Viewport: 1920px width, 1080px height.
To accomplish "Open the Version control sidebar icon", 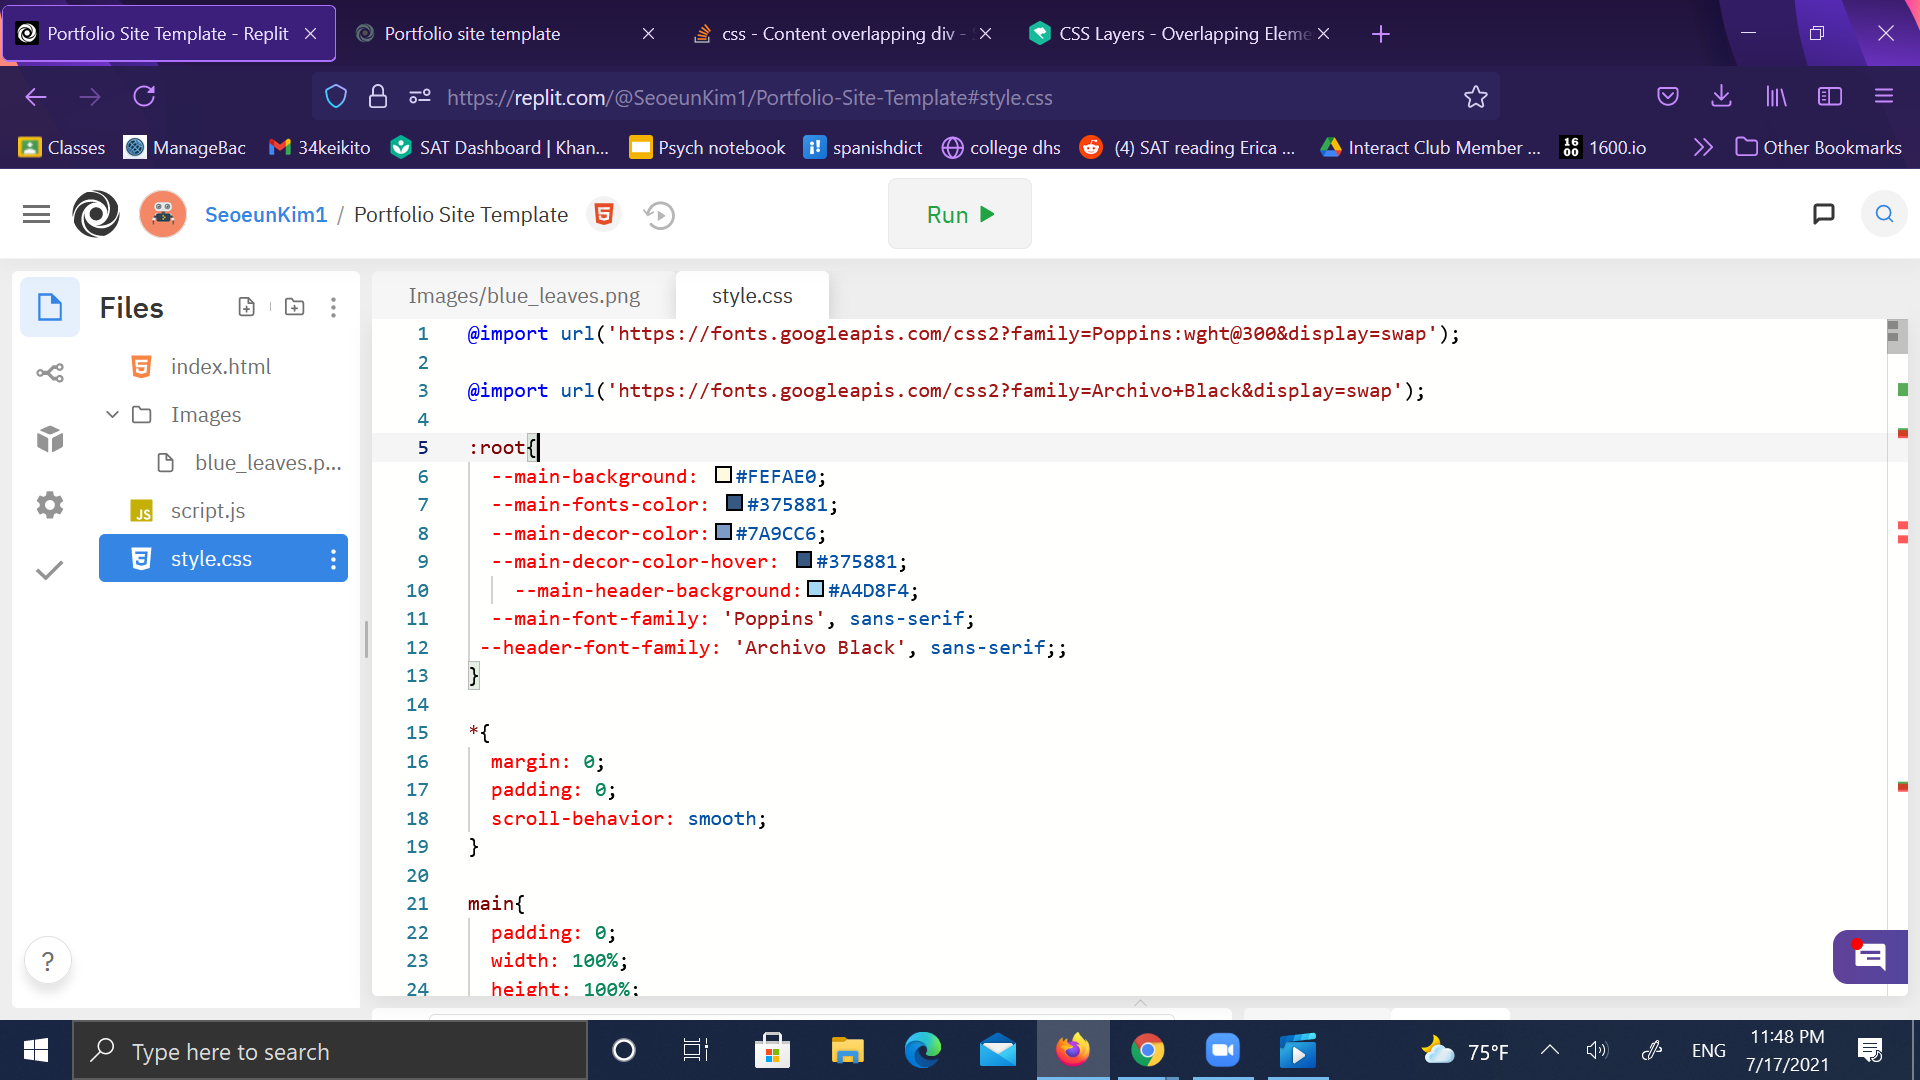I will pos(50,373).
